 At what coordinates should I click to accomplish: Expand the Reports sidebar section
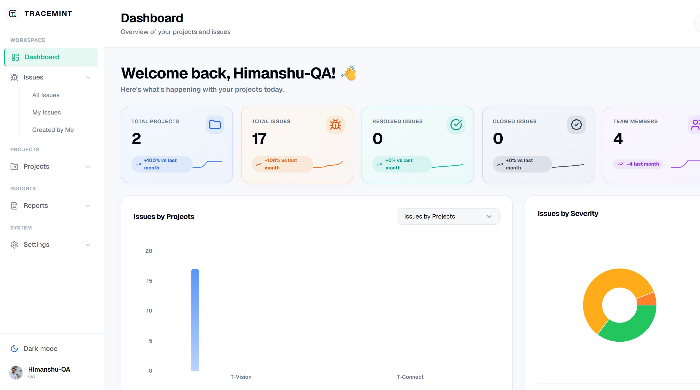tap(88, 206)
